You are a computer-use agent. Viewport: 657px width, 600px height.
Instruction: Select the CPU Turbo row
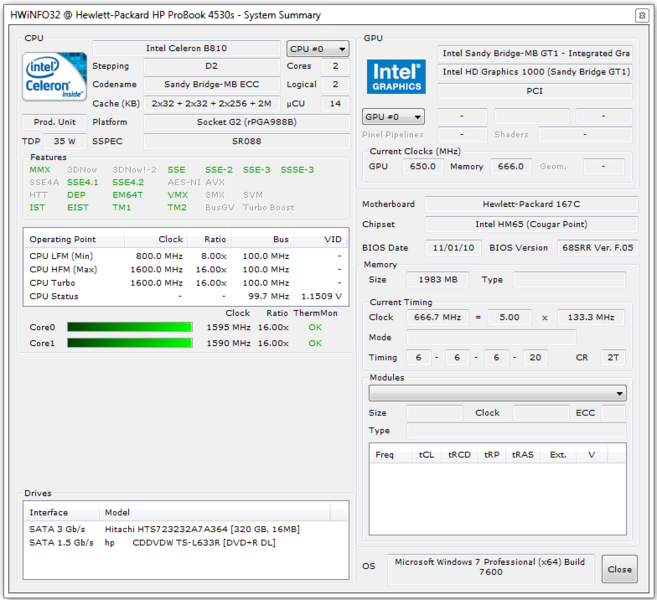tap(186, 283)
